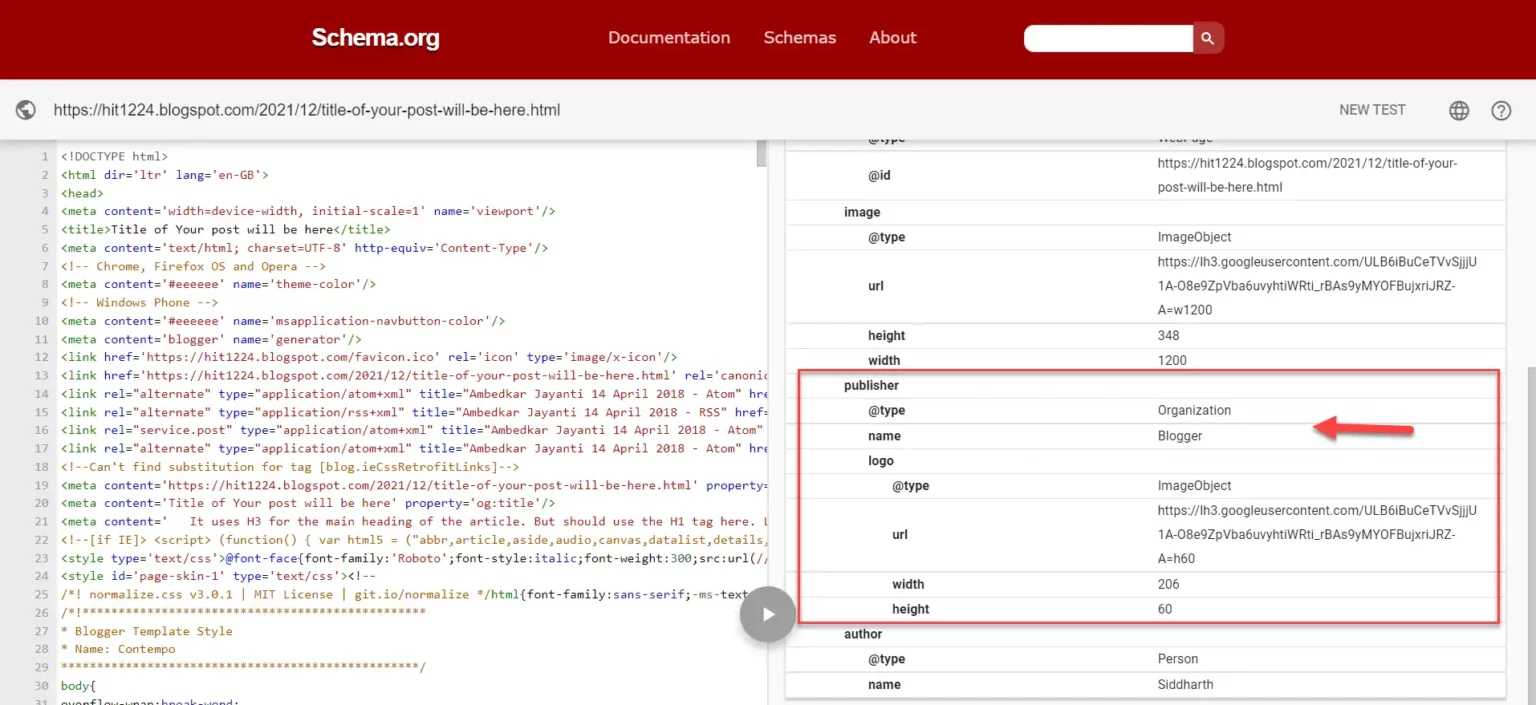Click the author name 'Siddharth'
Screen dimensions: 1536x705
click(1185, 685)
